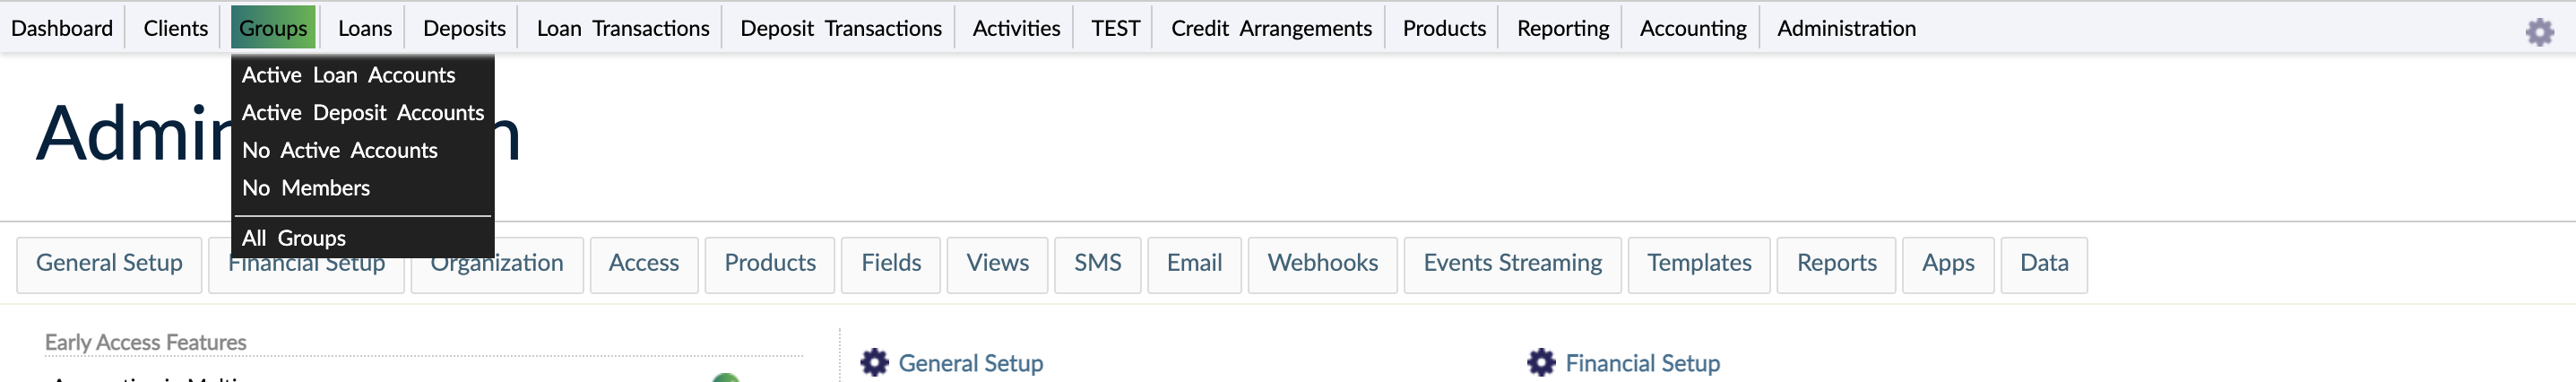Open the Webhooks tab
The width and height of the screenshot is (2576, 382).
tap(1321, 263)
